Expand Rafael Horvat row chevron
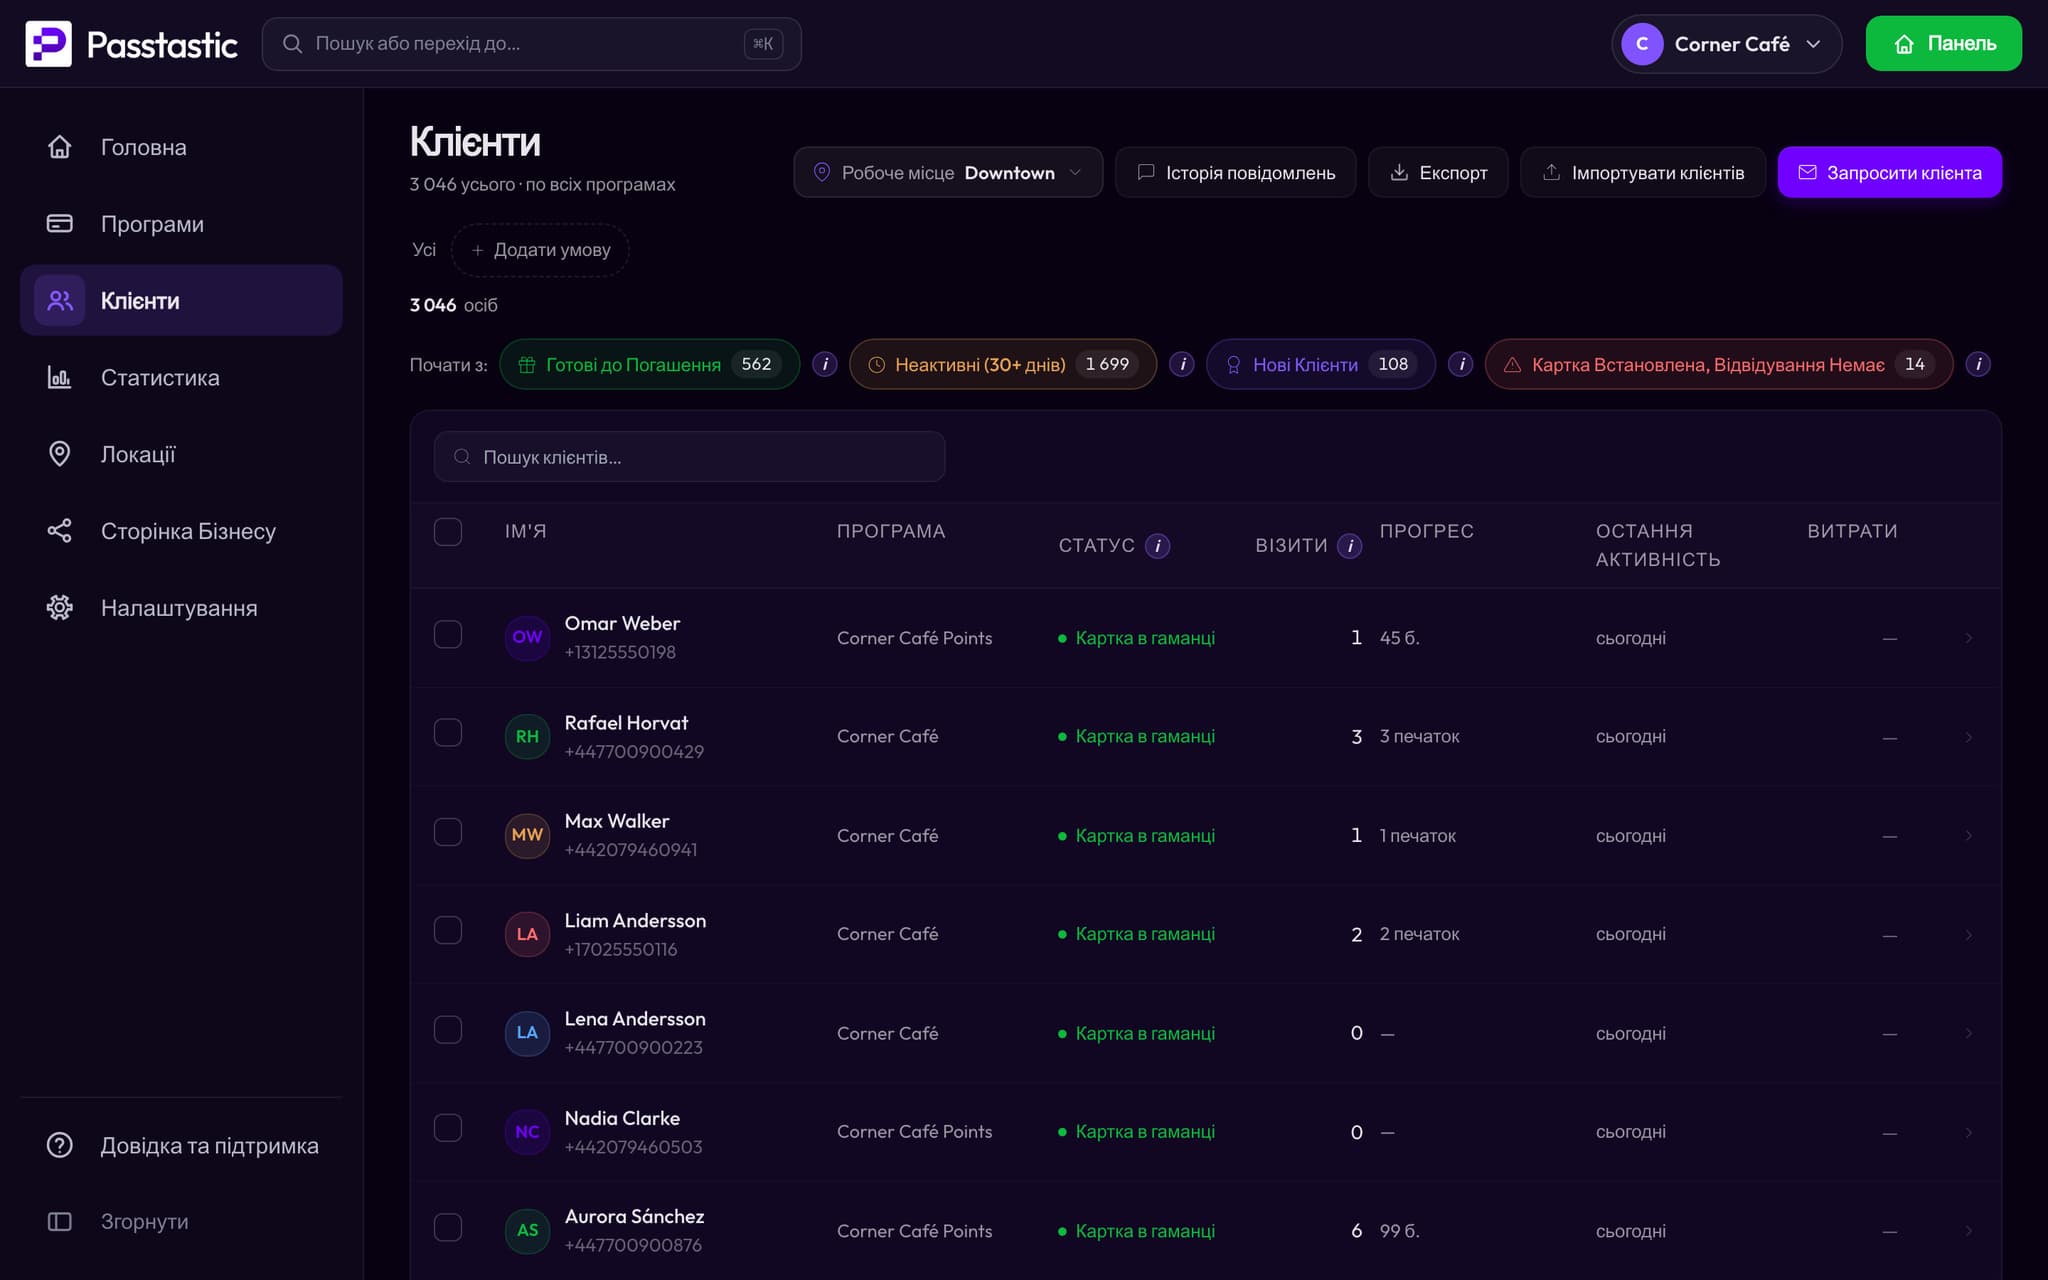 (1968, 737)
